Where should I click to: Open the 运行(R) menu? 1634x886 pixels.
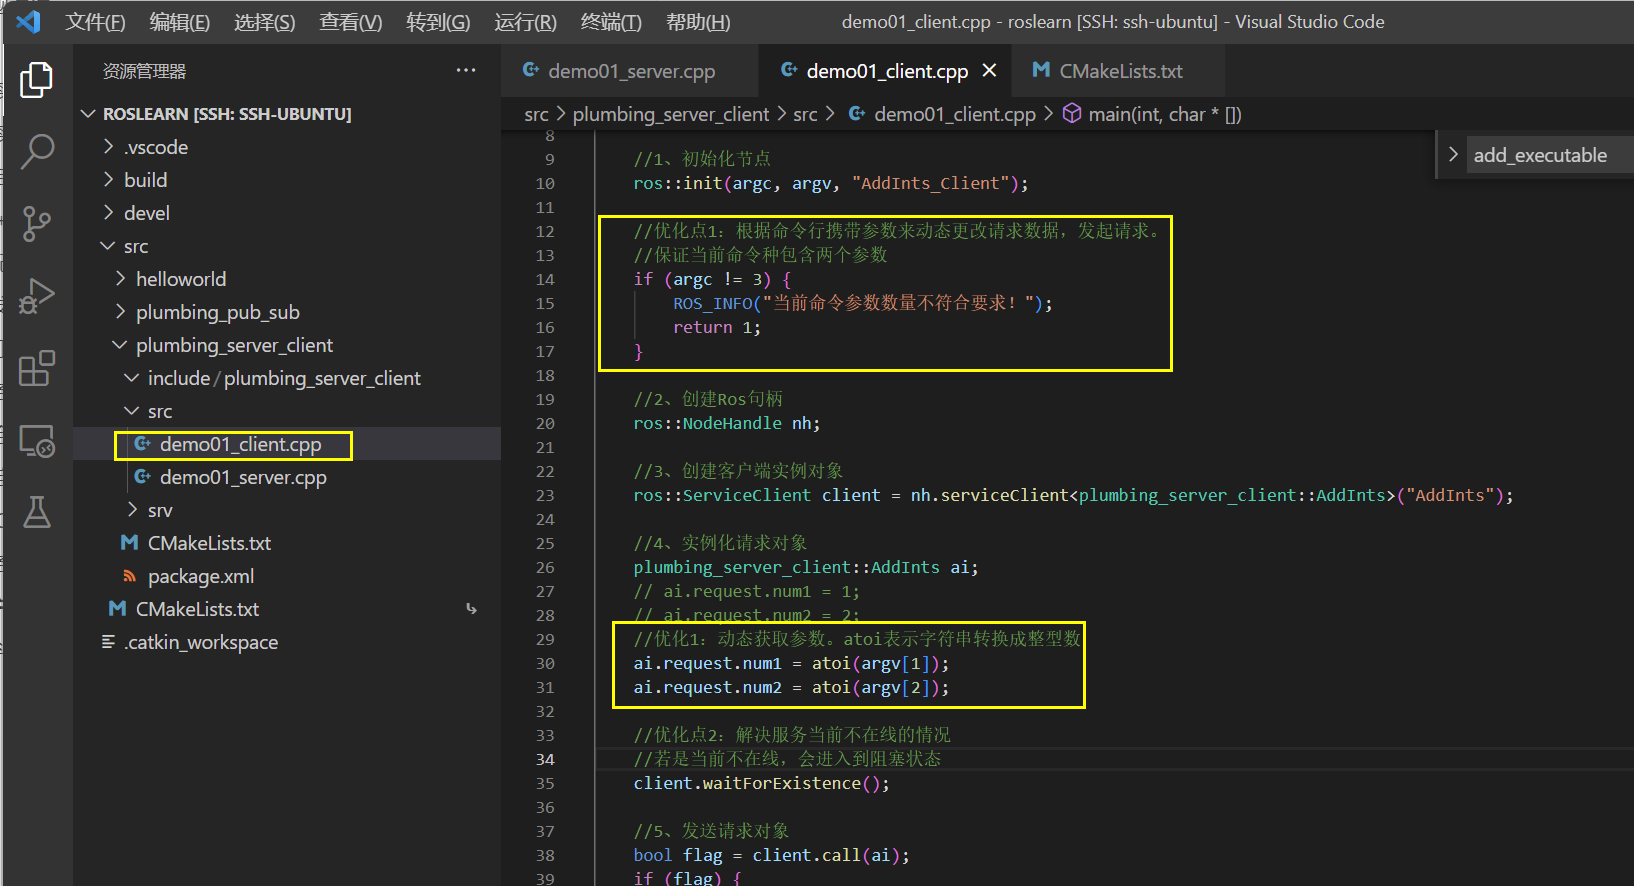pos(525,22)
